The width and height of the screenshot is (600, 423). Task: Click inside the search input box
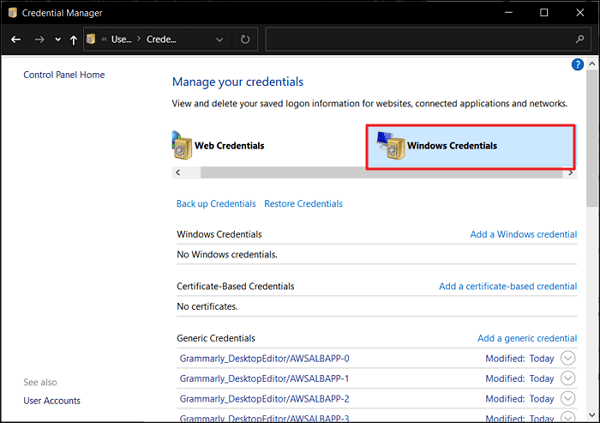click(x=420, y=39)
